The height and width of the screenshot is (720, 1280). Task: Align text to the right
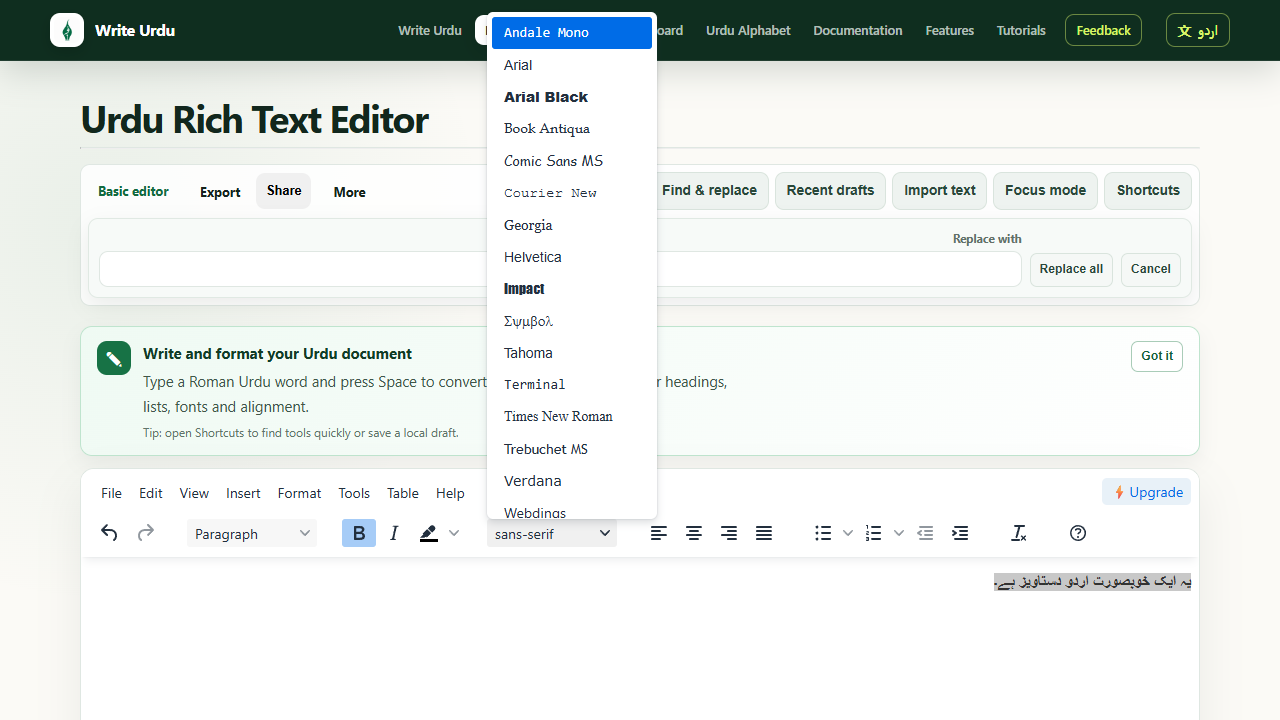[x=729, y=533]
